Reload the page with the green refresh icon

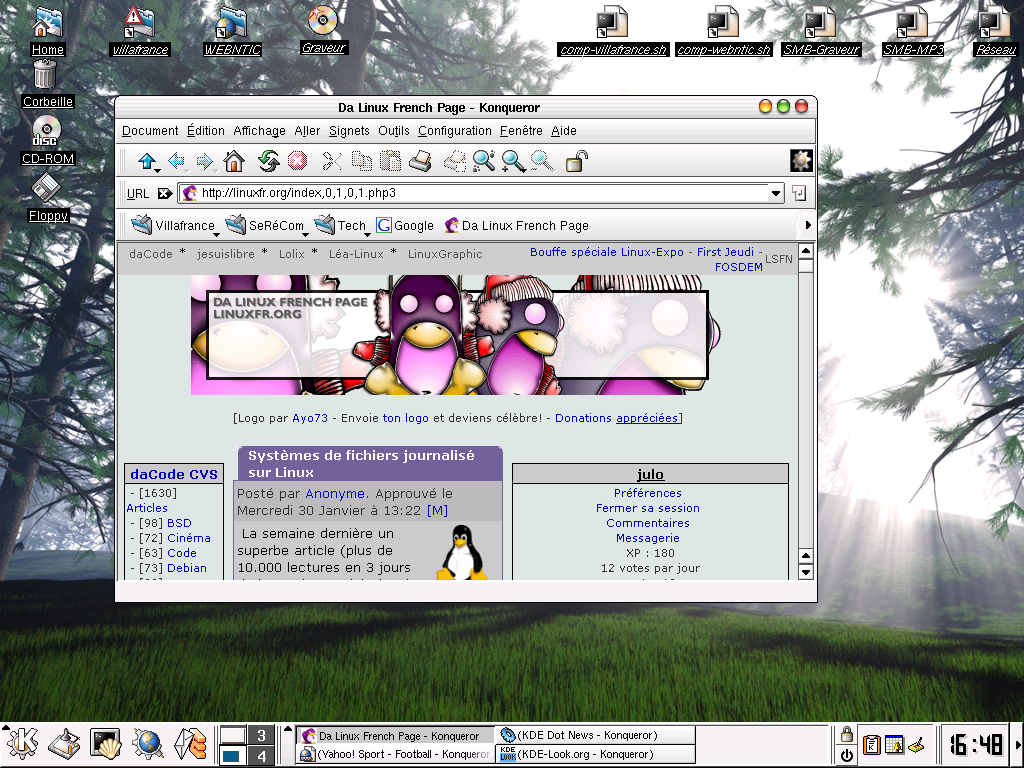(x=268, y=161)
